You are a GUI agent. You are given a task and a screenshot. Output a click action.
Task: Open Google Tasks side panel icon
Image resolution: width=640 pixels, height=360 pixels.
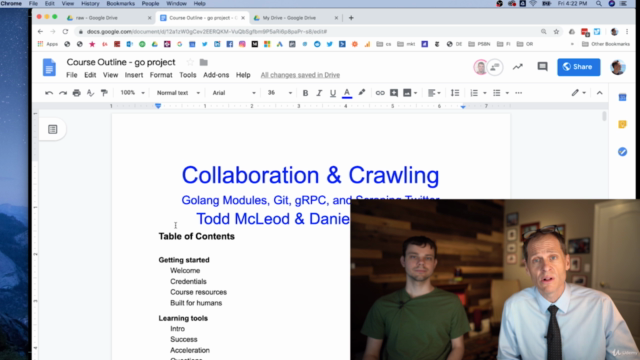click(x=622, y=152)
